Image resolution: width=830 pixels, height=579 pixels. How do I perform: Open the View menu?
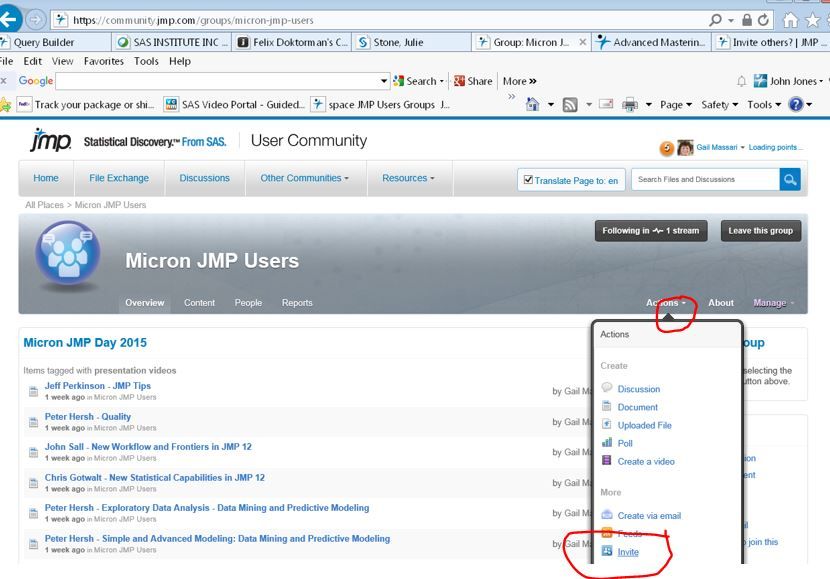(x=62, y=61)
